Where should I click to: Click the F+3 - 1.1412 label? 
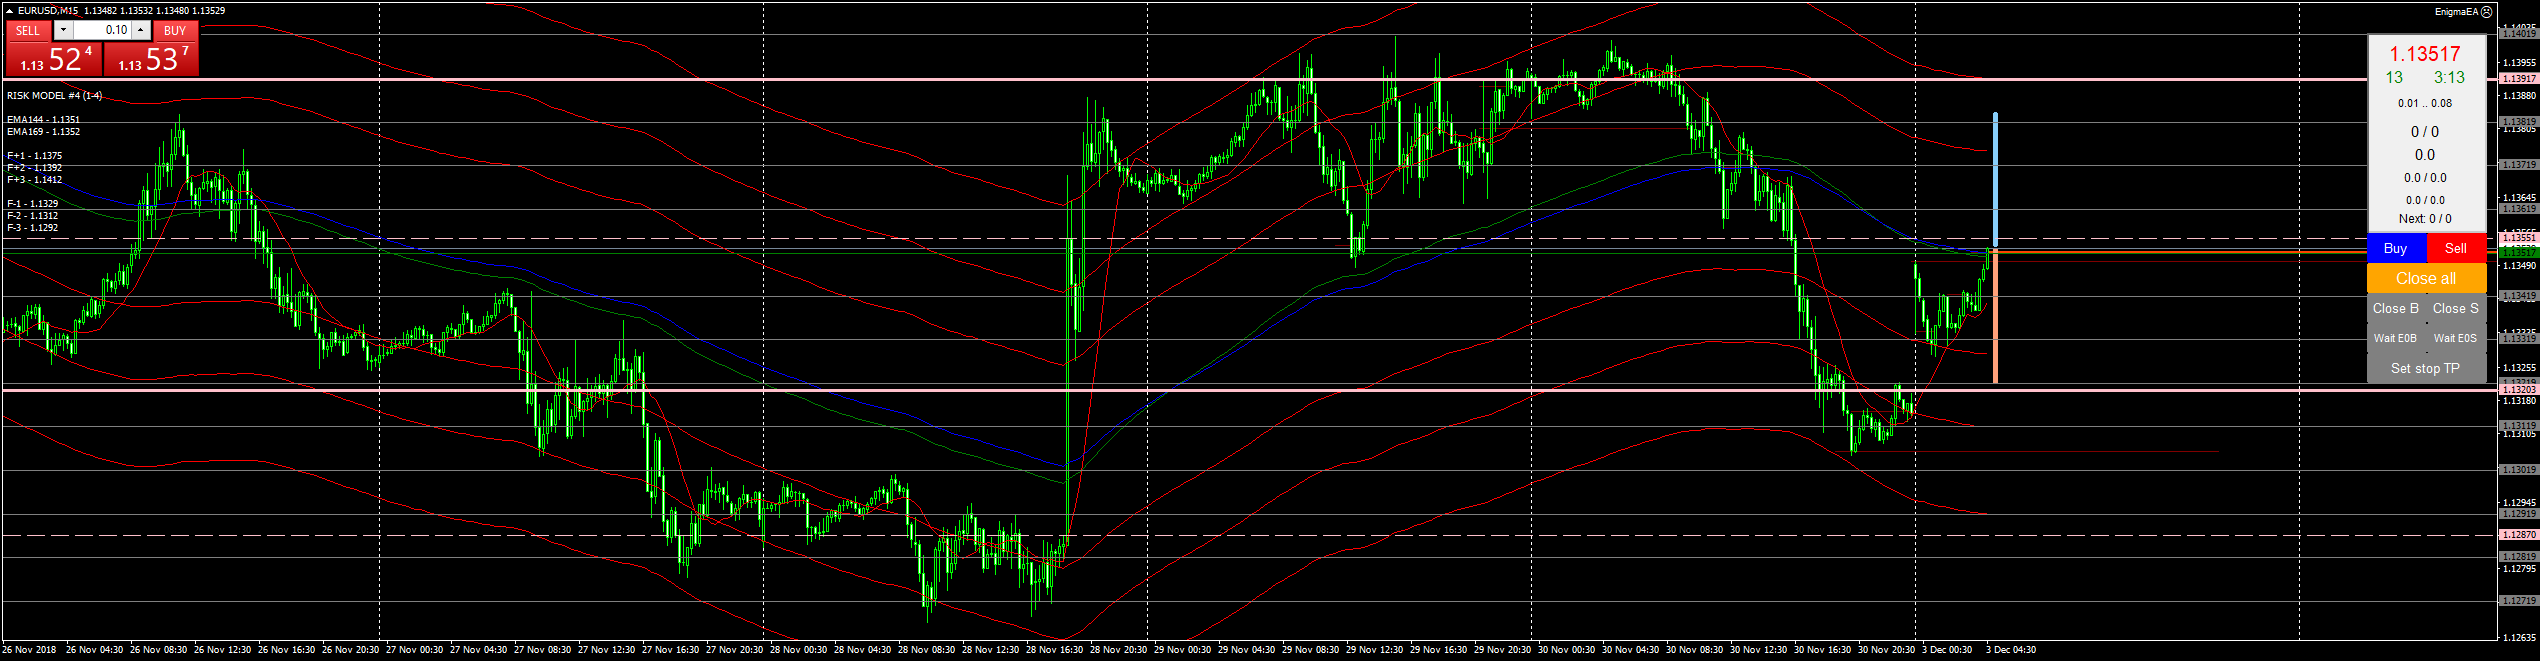(34, 180)
